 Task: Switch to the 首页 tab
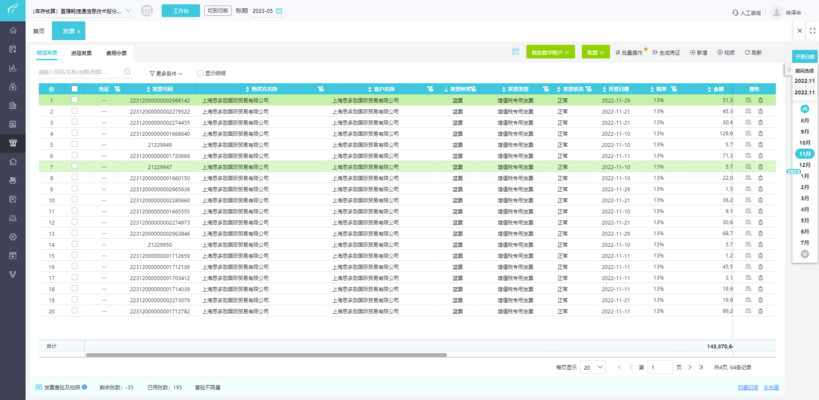click(39, 31)
